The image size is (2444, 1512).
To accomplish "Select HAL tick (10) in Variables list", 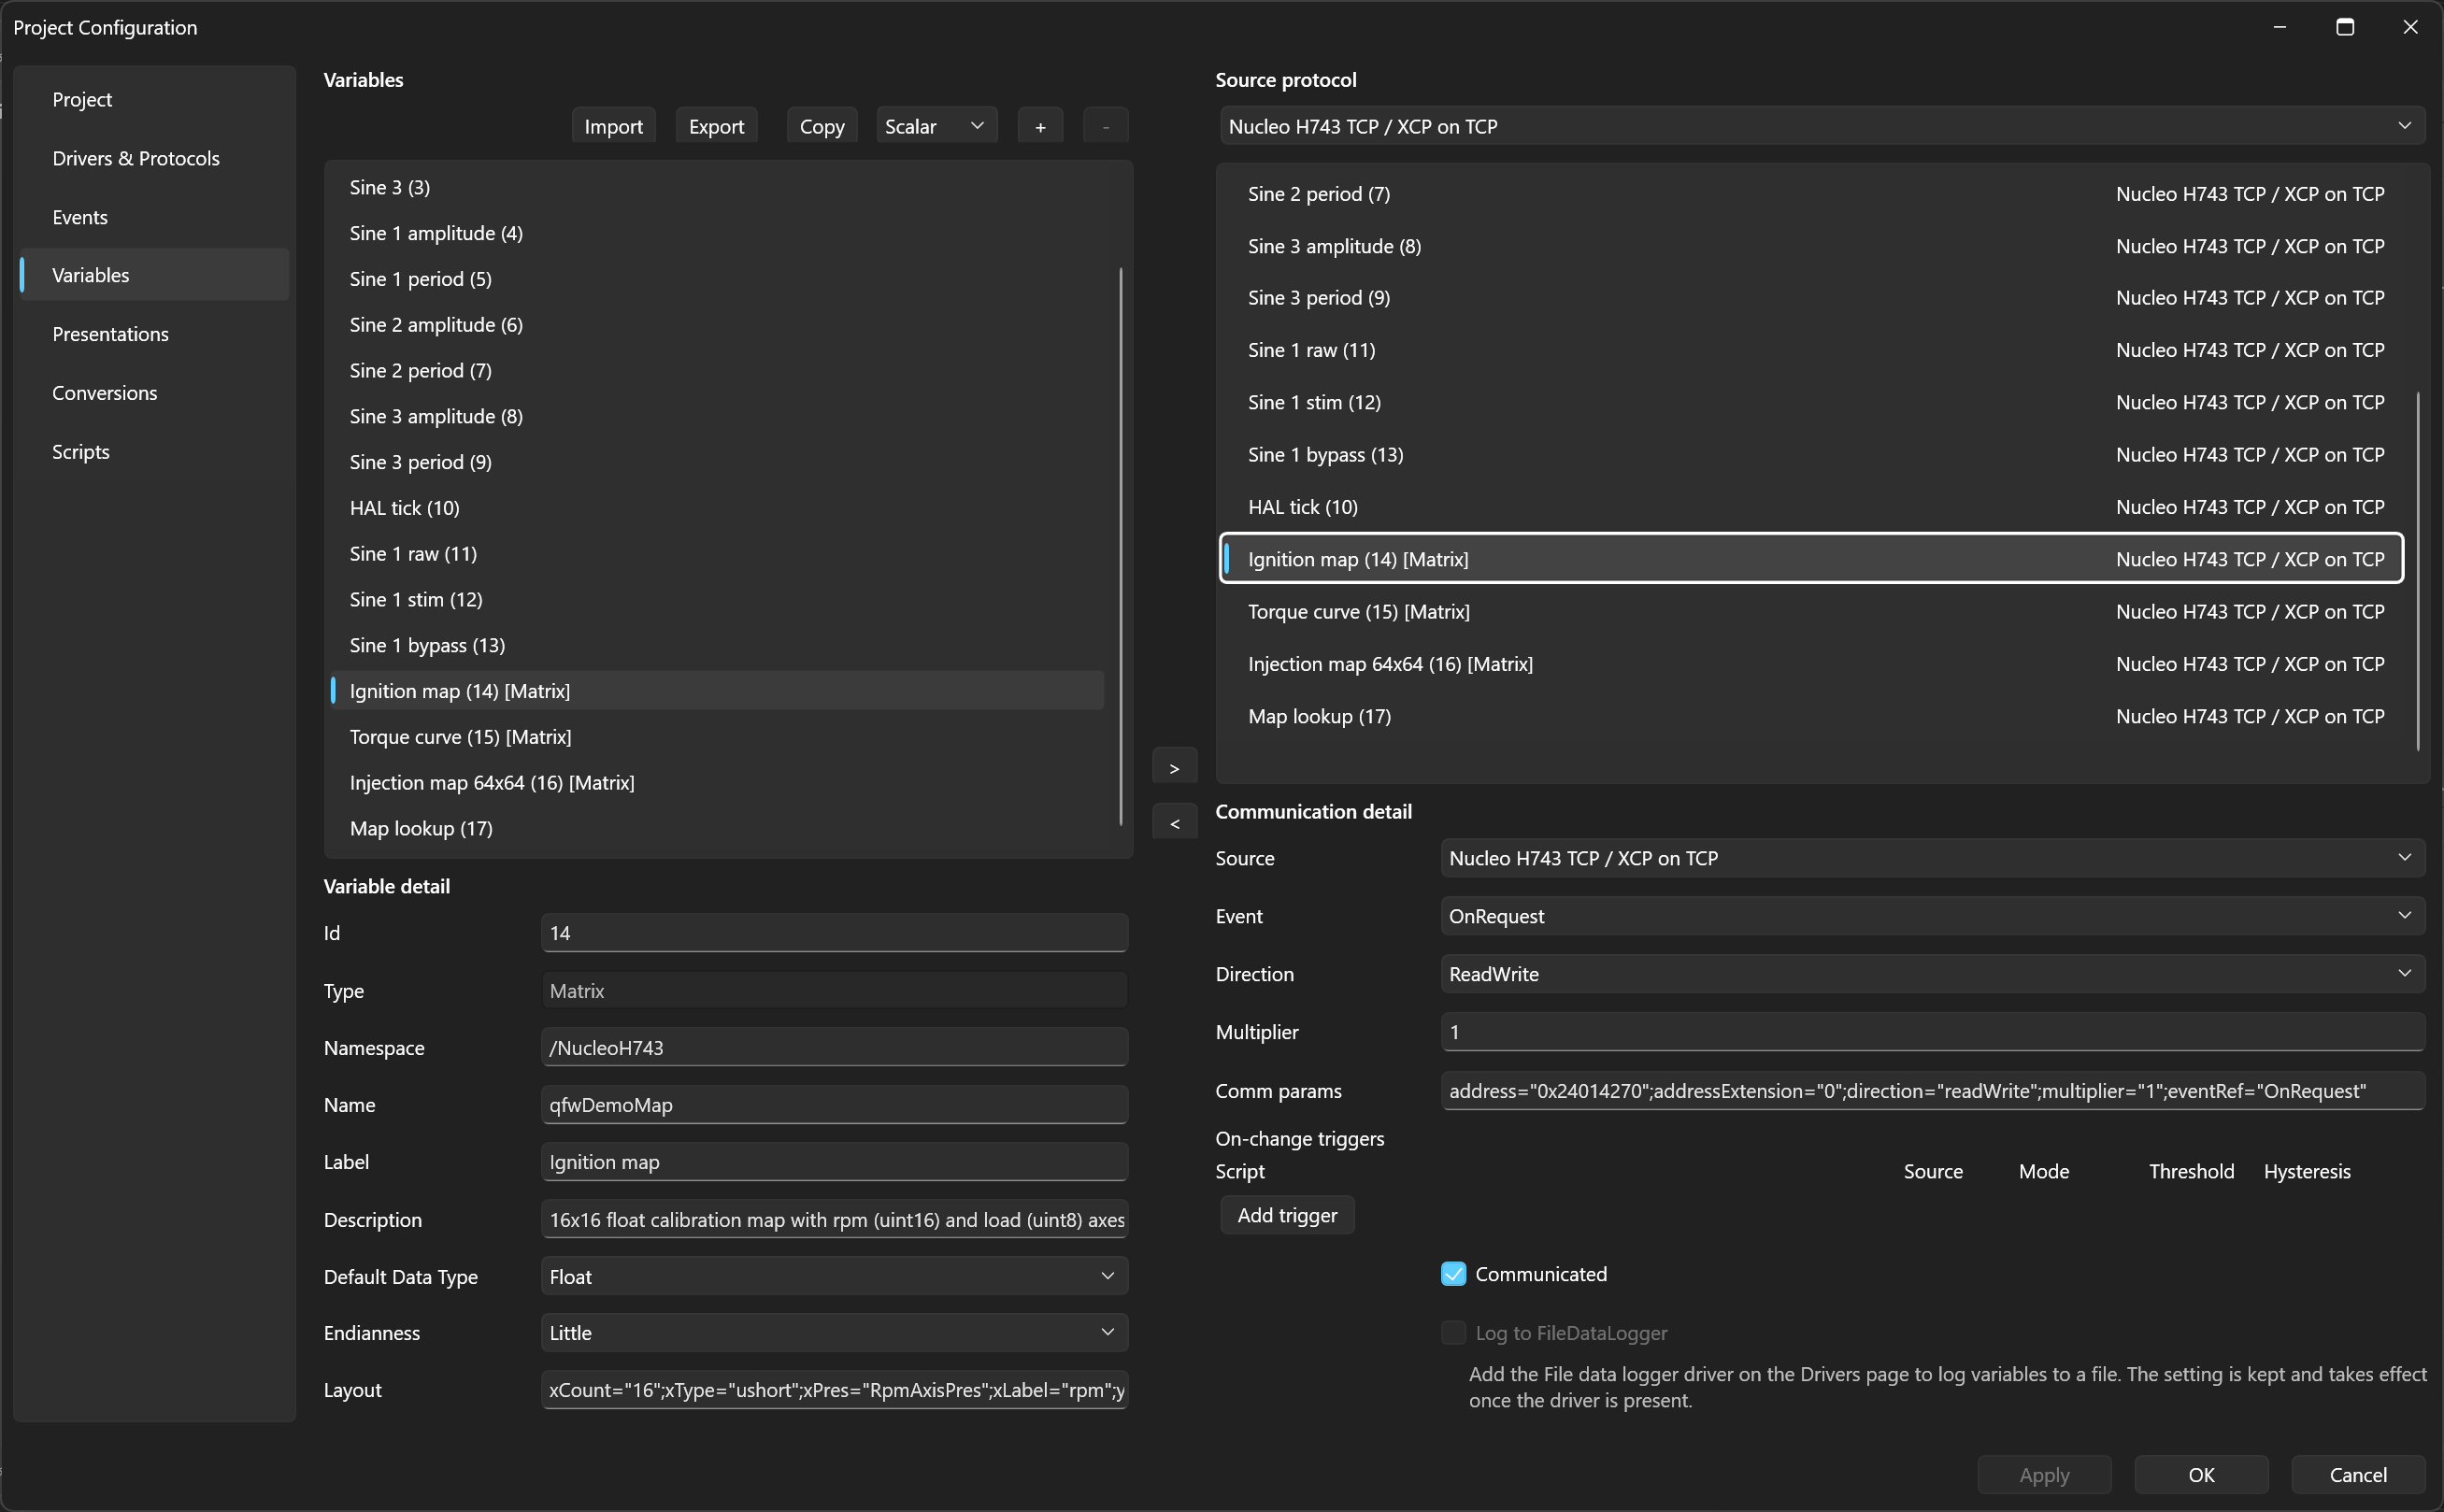I will (x=717, y=508).
